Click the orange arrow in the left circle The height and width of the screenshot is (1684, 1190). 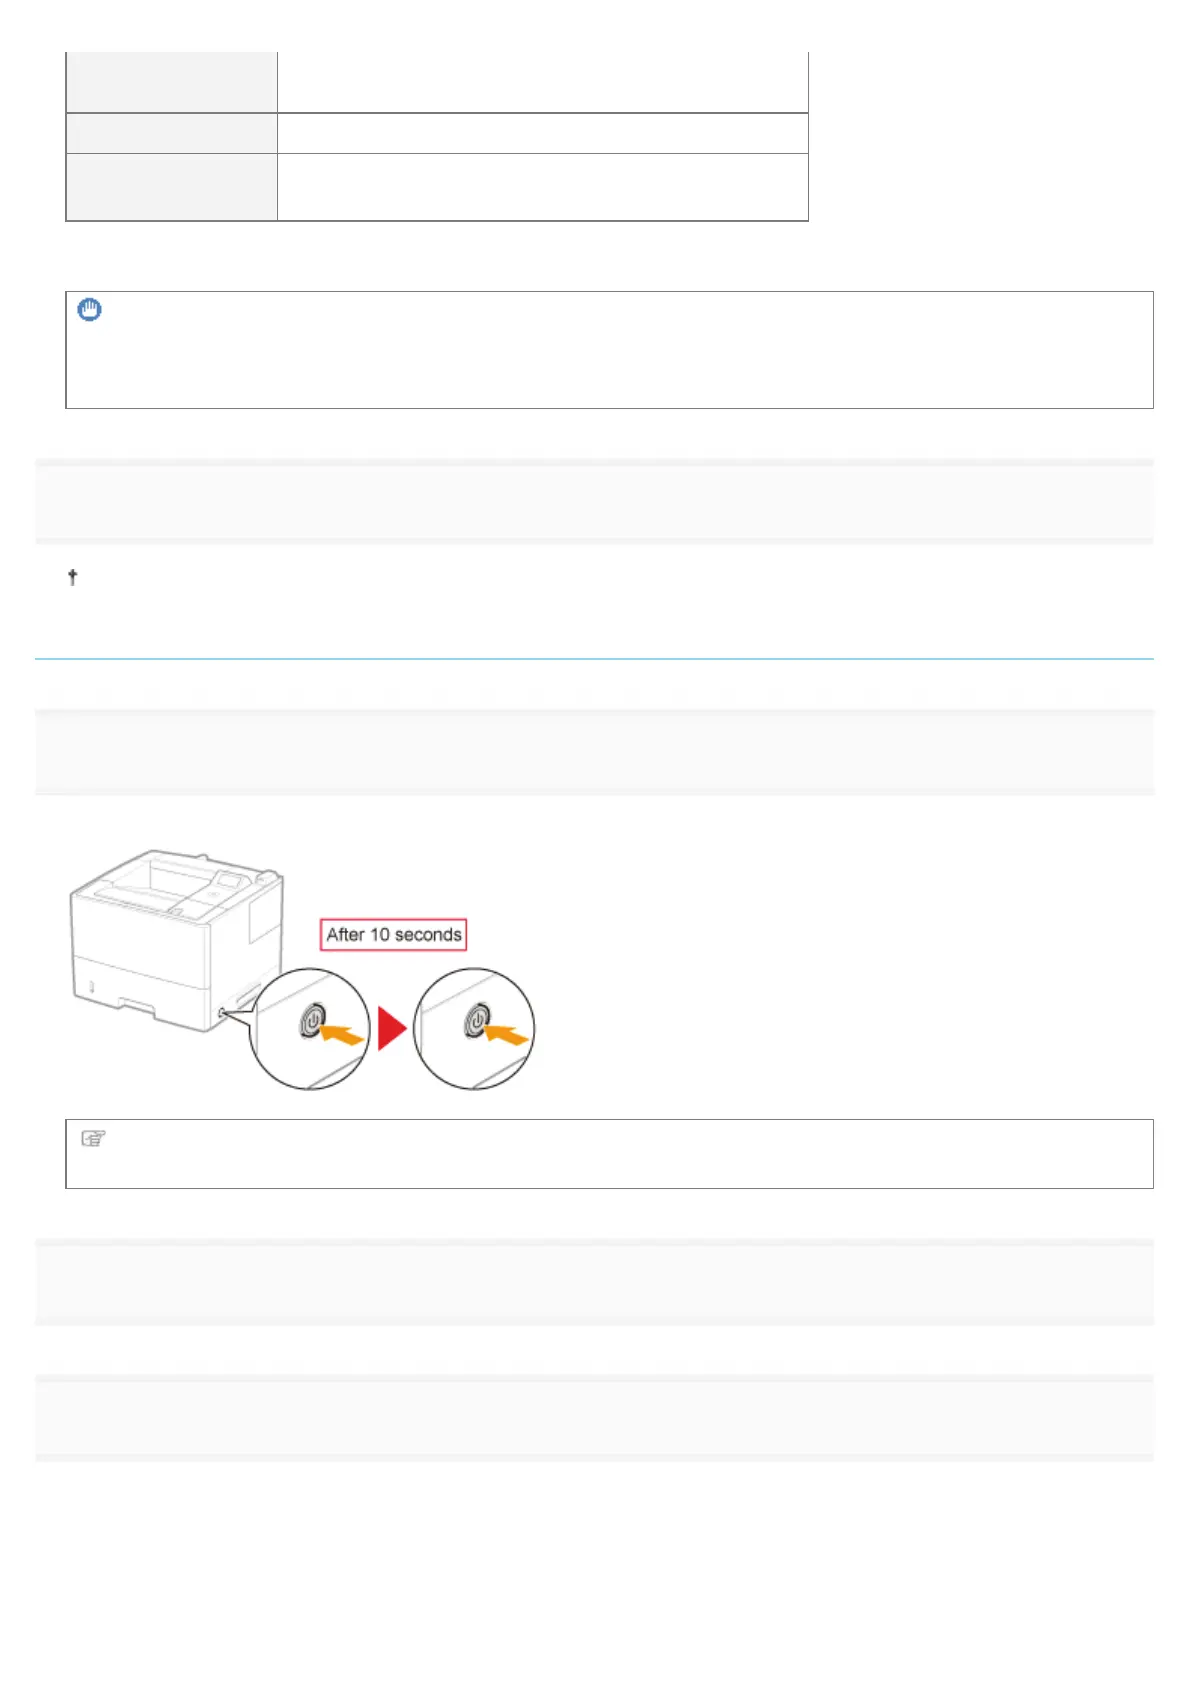(341, 1036)
